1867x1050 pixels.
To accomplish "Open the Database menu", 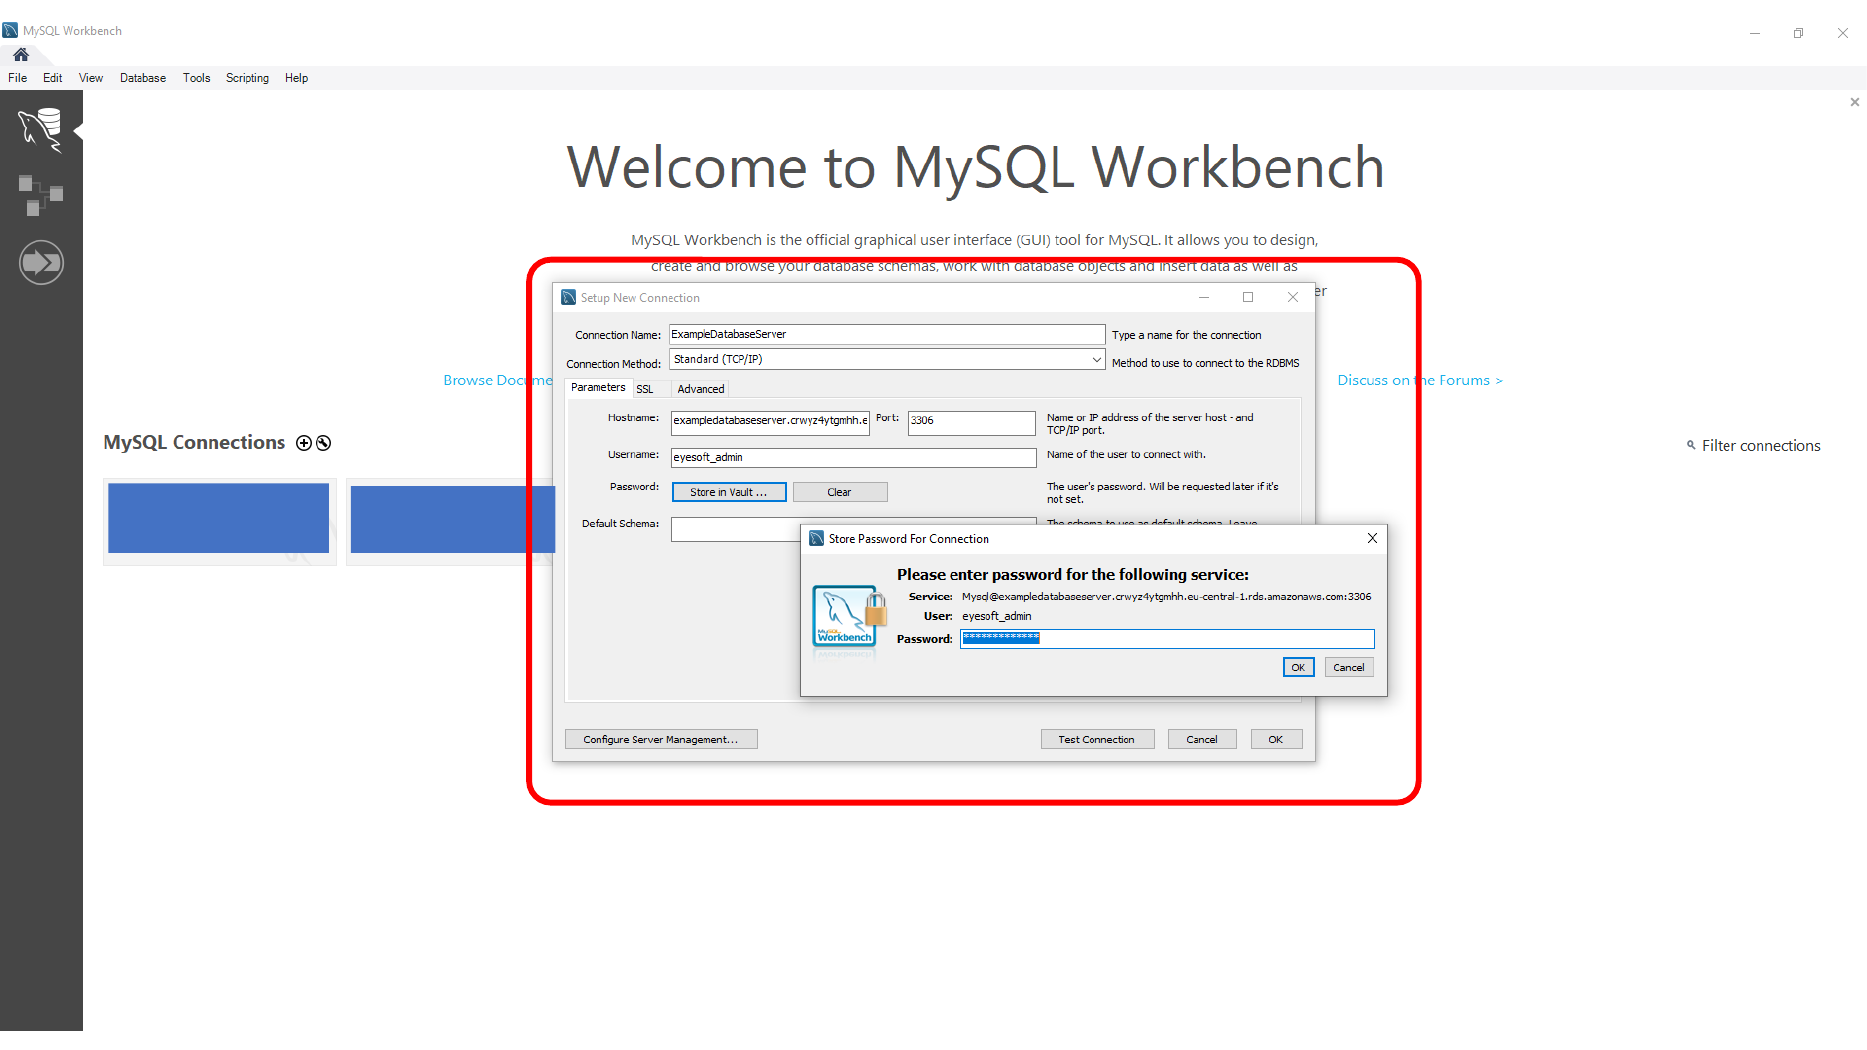I will pos(143,78).
